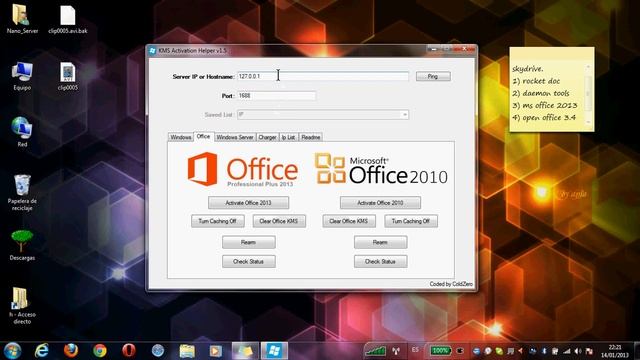Viewport: 640px width, 360px height.
Task: Focus the Port field showing 1688
Action: 276,96
